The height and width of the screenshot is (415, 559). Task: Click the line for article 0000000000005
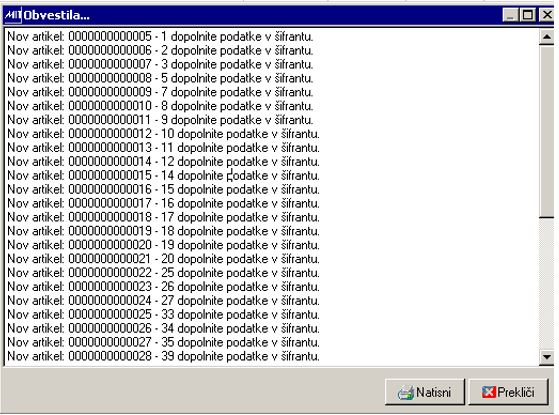[x=160, y=37]
